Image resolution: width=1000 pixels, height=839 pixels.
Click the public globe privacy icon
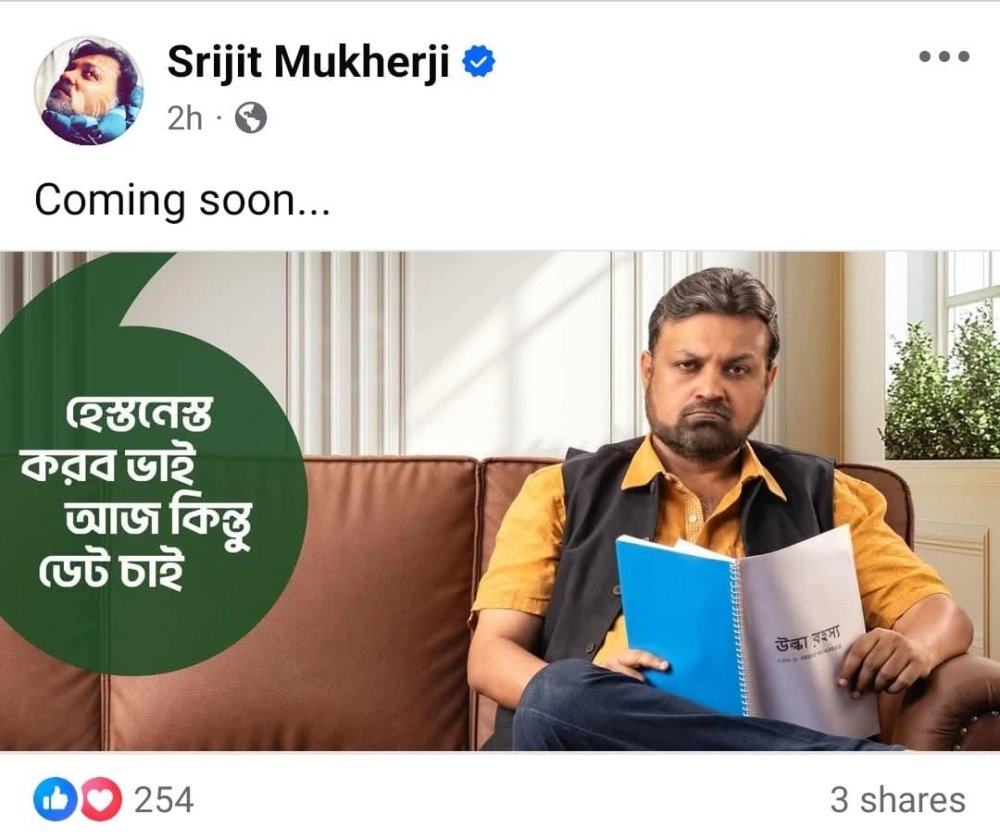(251, 118)
